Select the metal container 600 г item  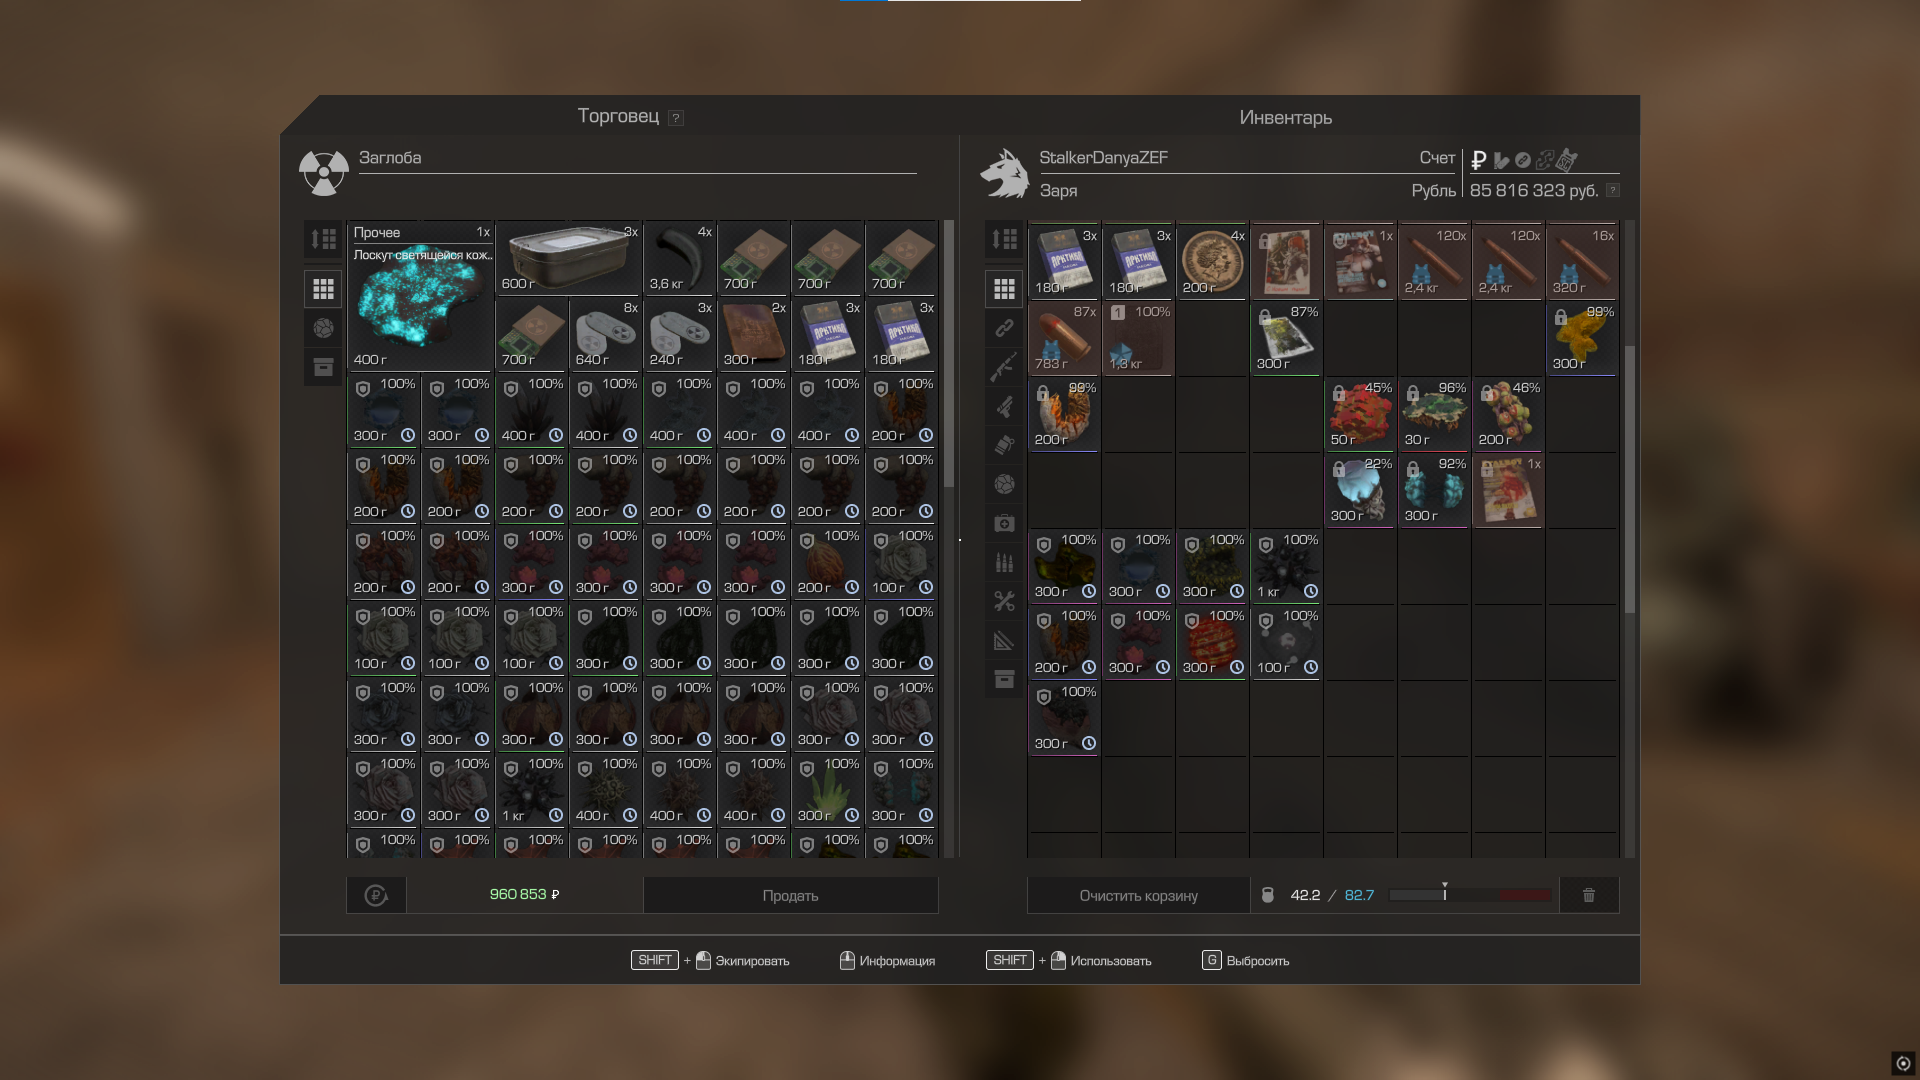pyautogui.click(x=568, y=258)
